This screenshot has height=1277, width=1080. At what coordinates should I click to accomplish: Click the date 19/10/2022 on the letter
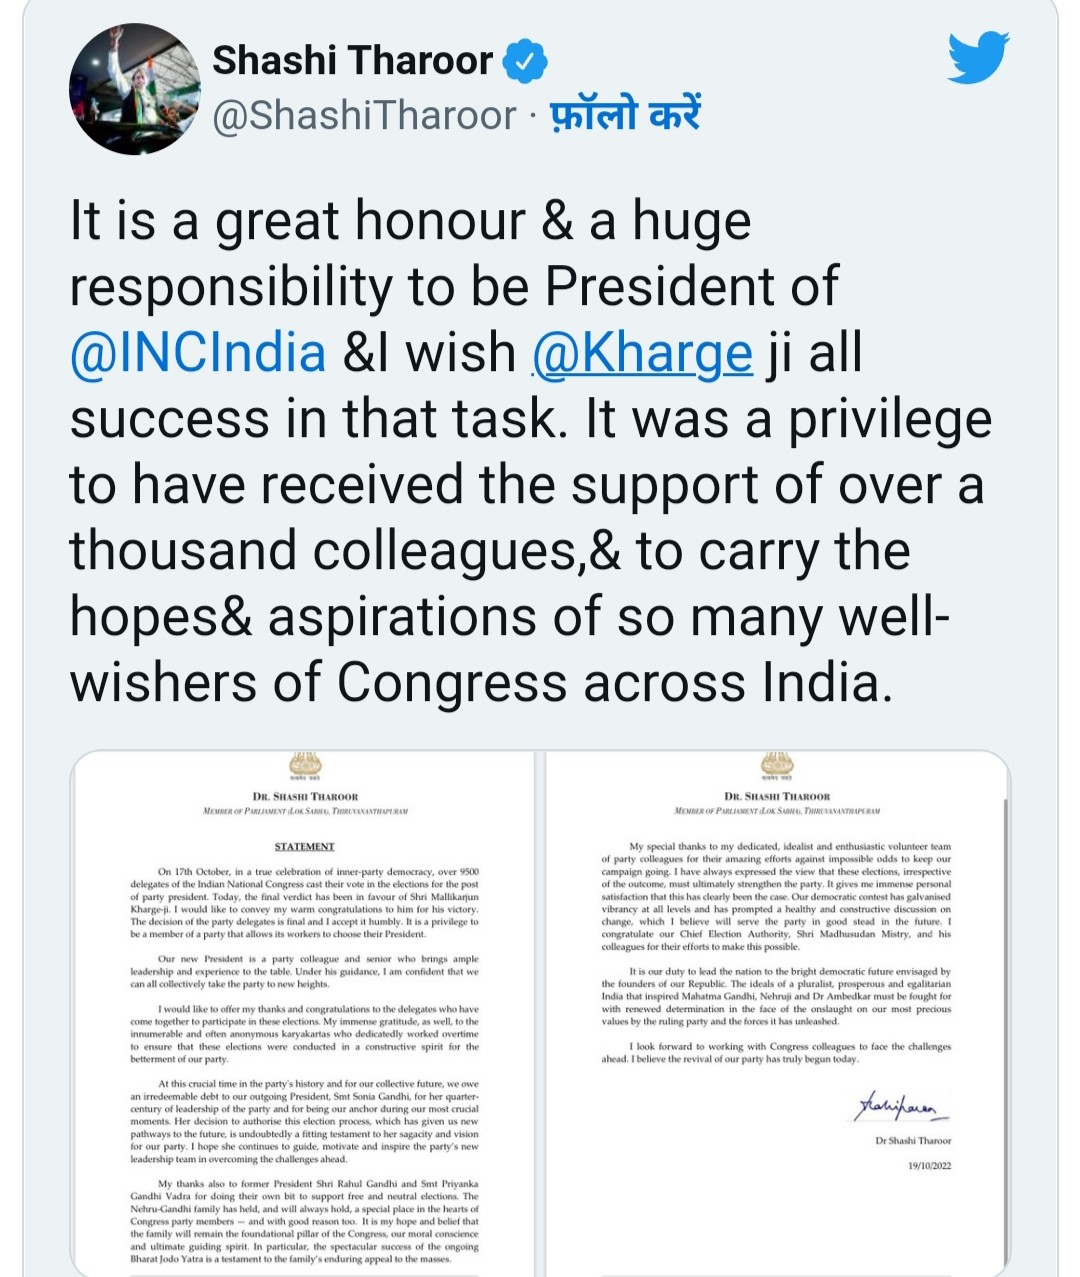[x=929, y=1166]
